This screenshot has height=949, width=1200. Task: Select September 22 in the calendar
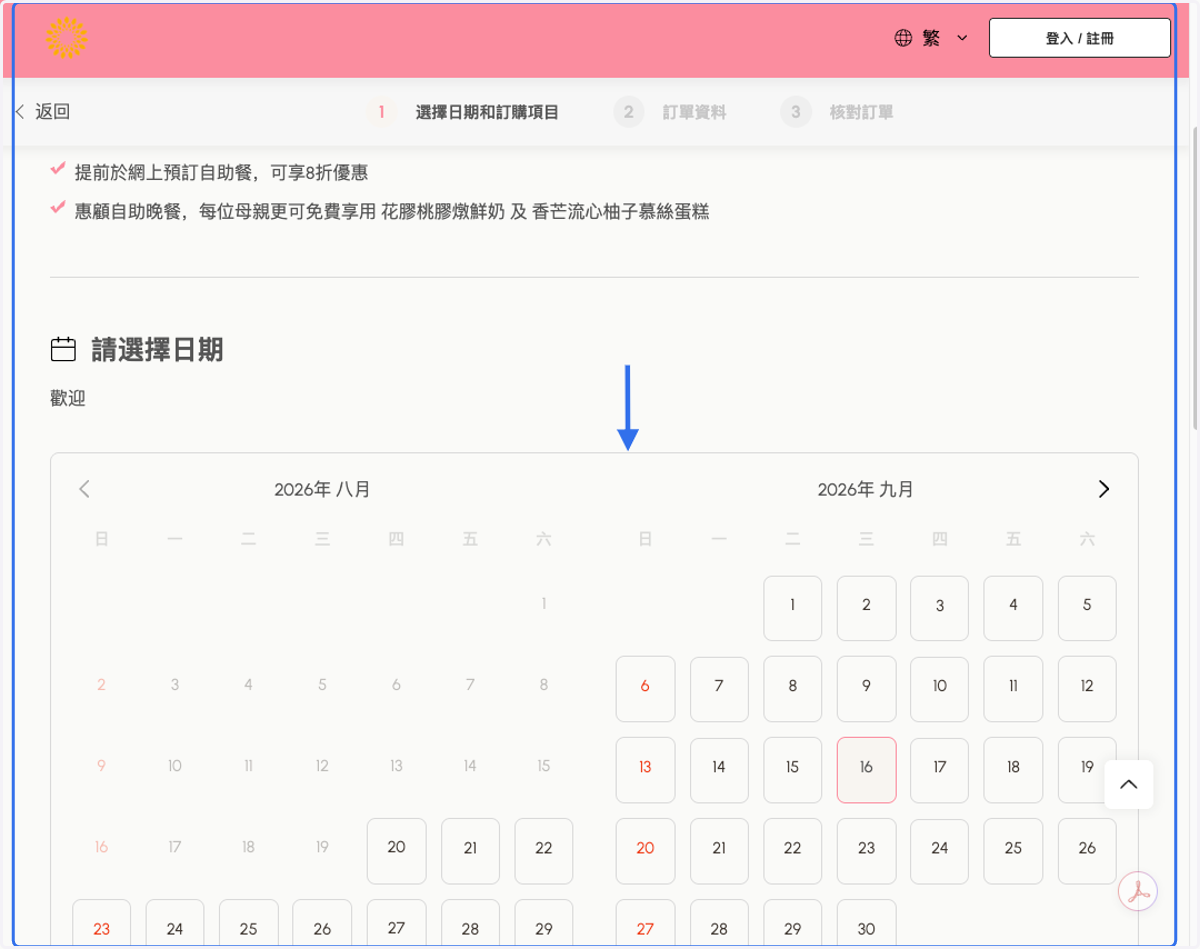pos(793,851)
